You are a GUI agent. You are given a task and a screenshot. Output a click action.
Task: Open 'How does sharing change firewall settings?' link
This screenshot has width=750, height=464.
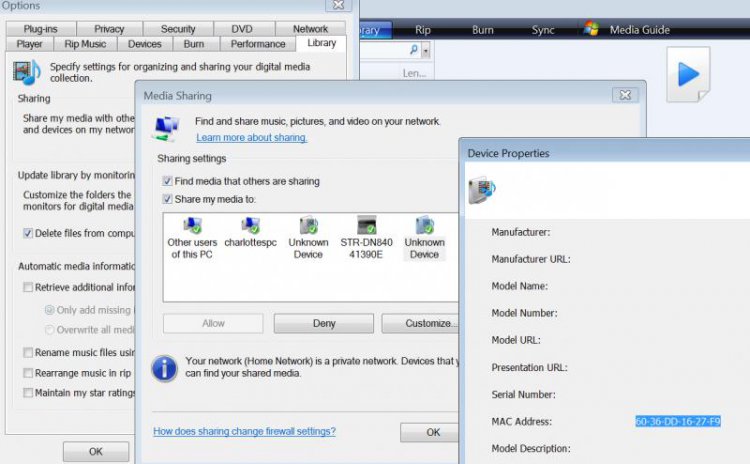pyautogui.click(x=244, y=431)
